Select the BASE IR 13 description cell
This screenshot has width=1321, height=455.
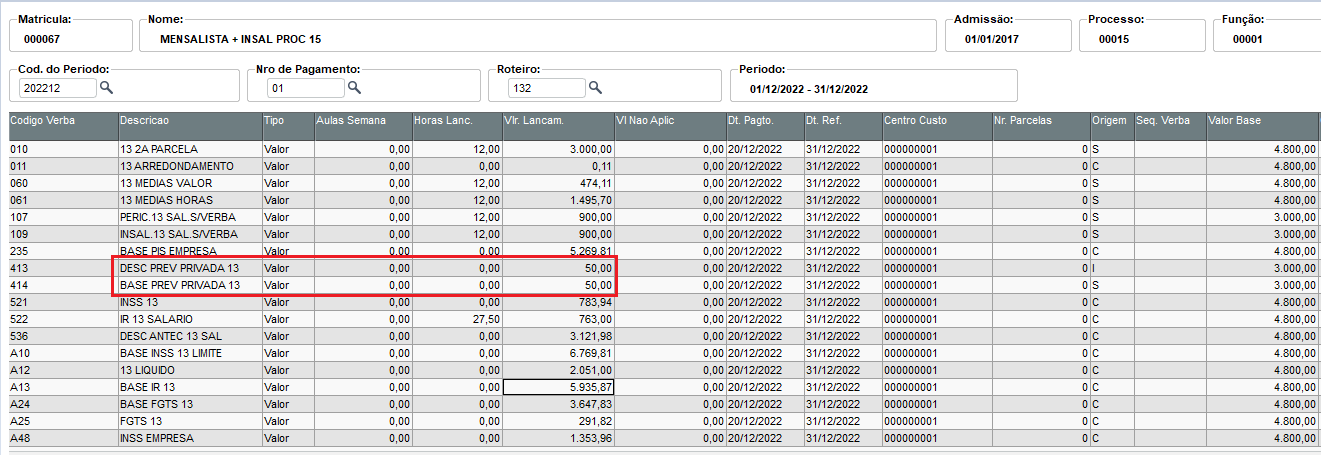(190, 387)
